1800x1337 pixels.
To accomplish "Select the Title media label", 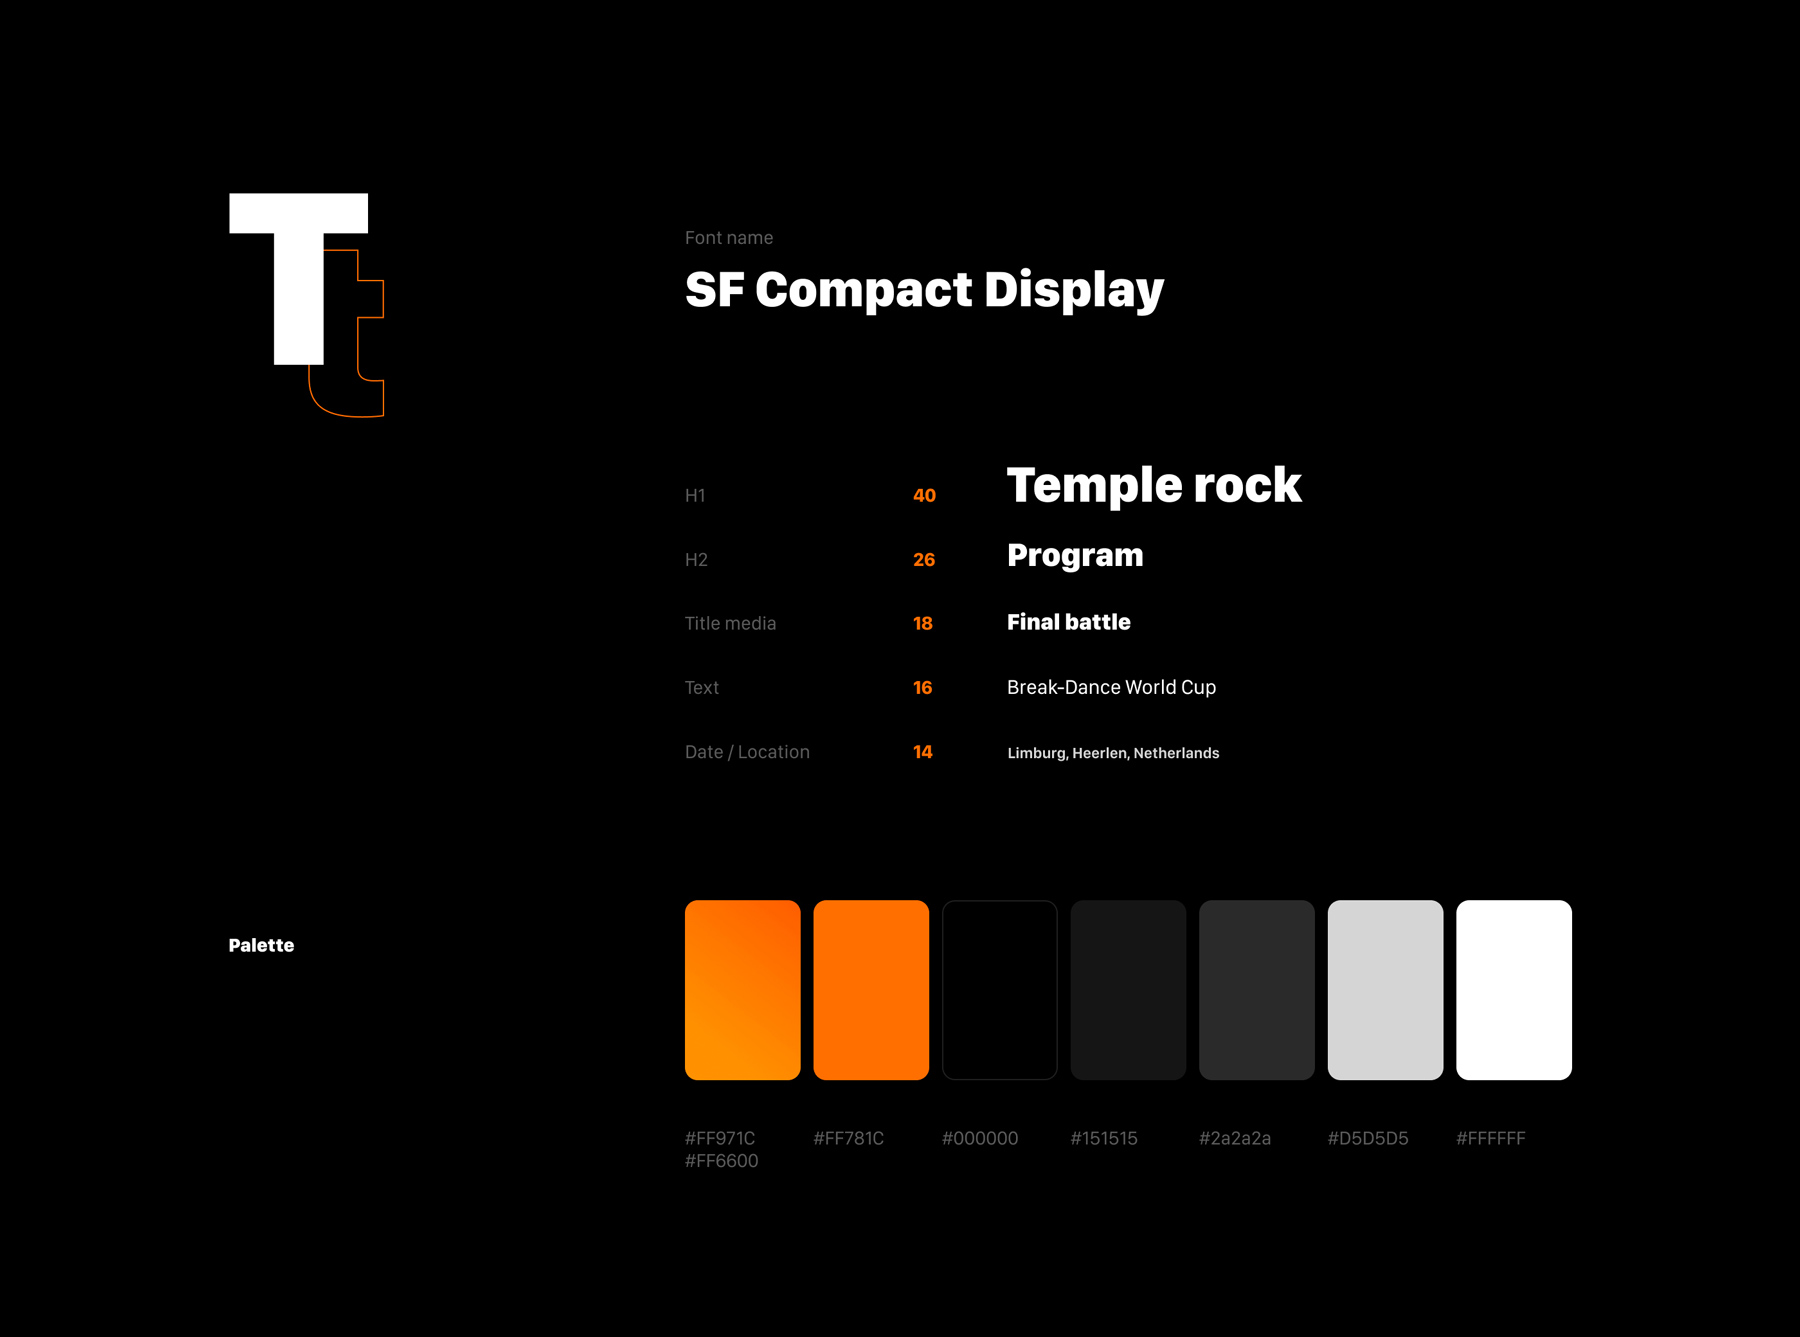I will point(730,623).
